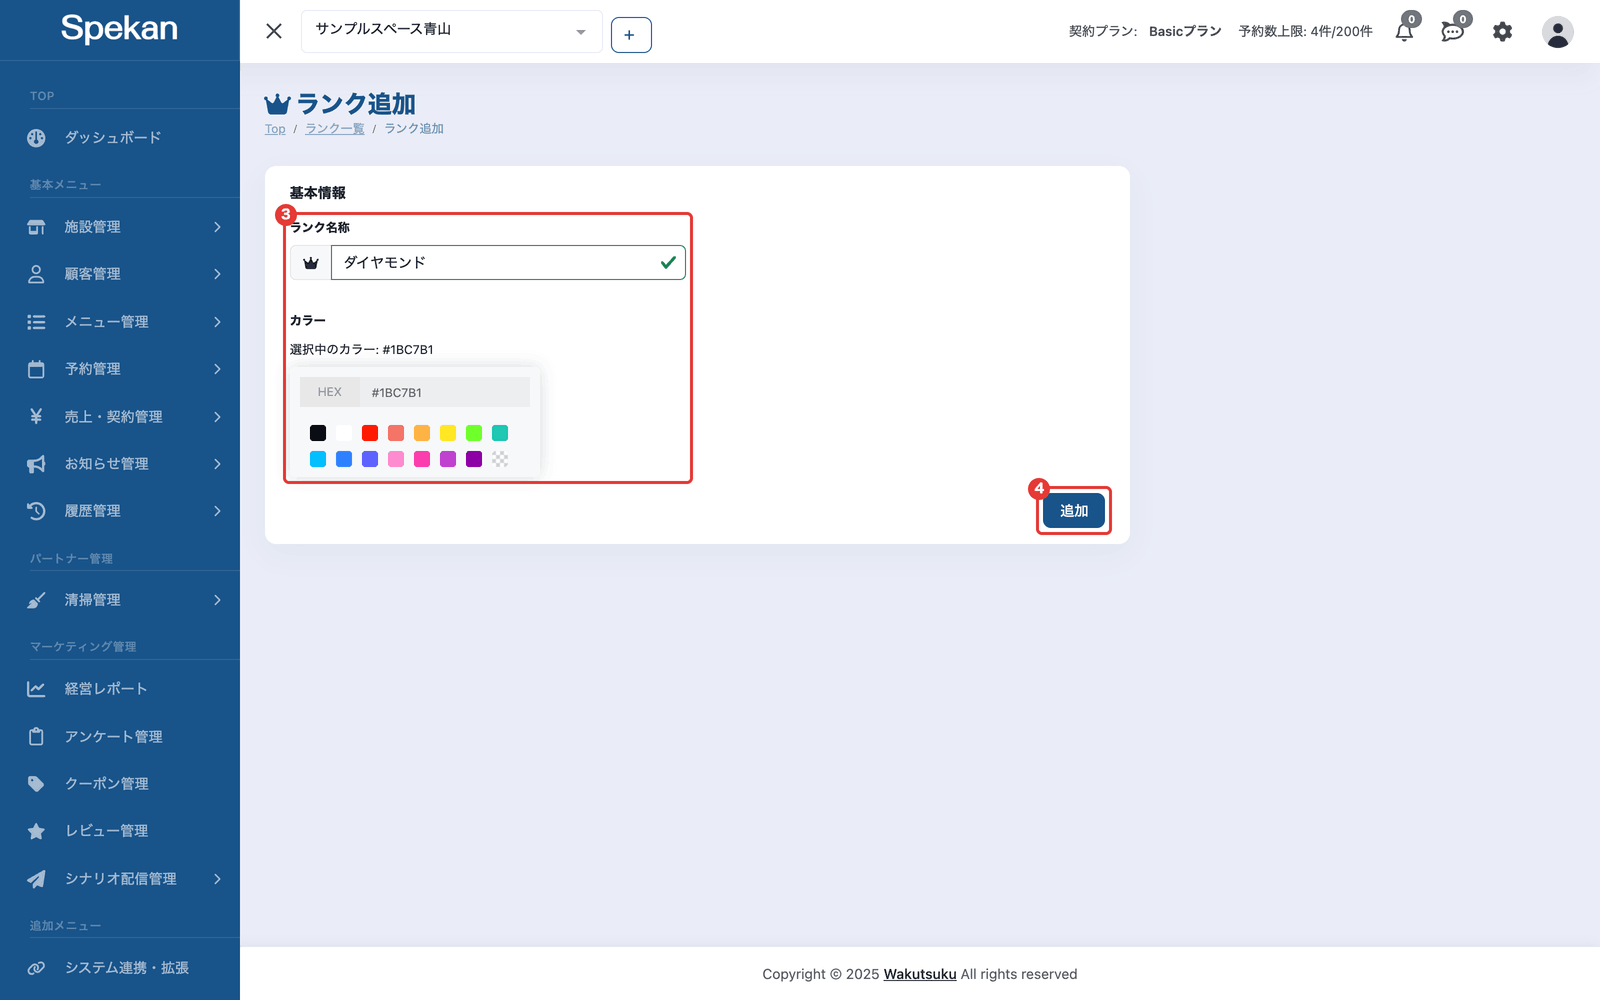Click the HEX color value field
Image resolution: width=1600 pixels, height=1000 pixels.
click(444, 392)
